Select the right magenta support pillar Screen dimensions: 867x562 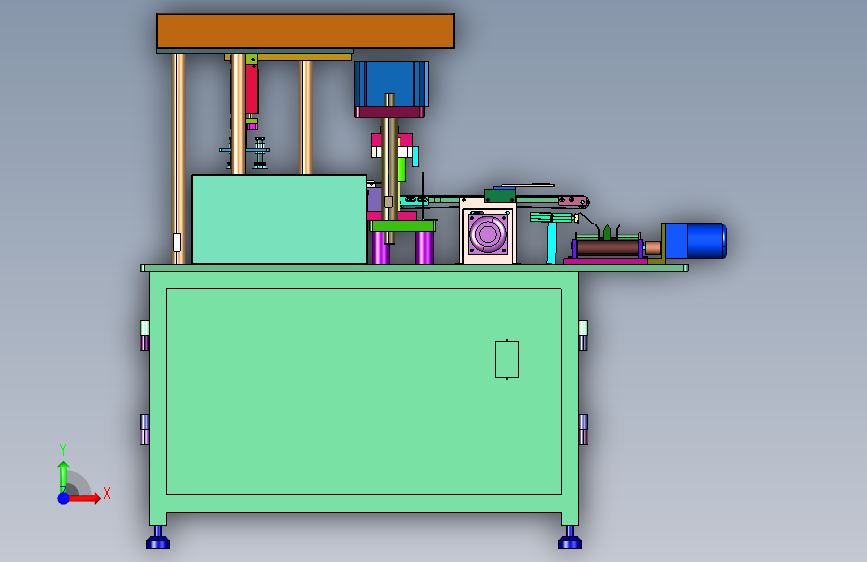pyautogui.click(x=424, y=248)
